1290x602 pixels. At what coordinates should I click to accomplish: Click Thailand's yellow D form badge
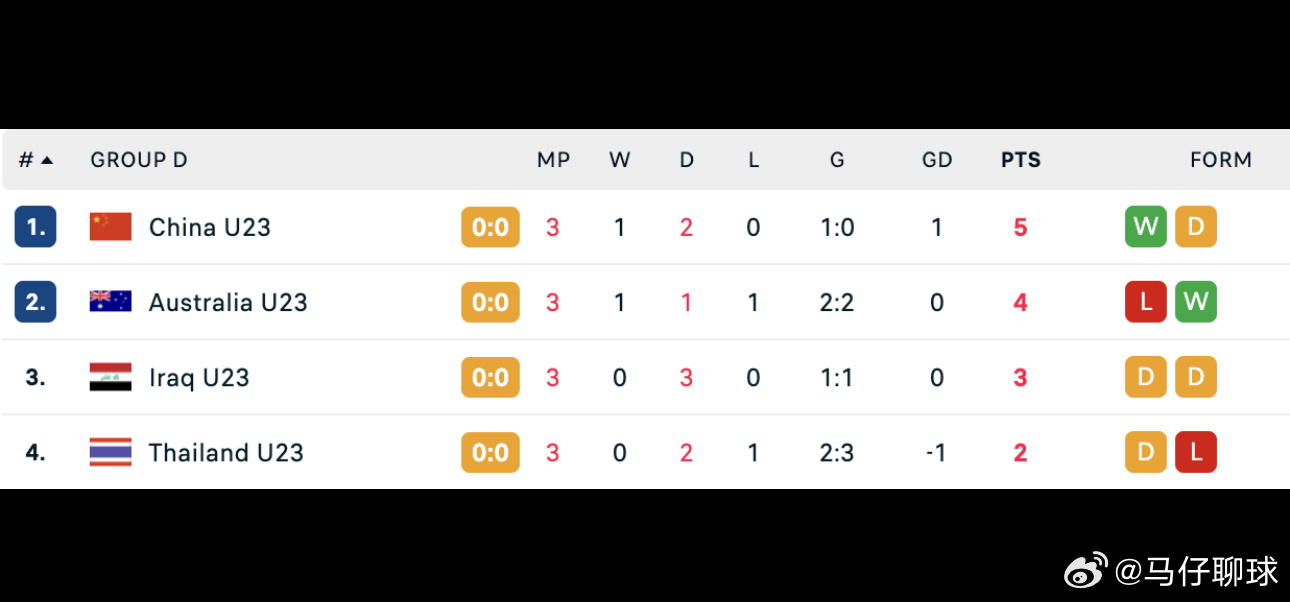[x=1145, y=452]
